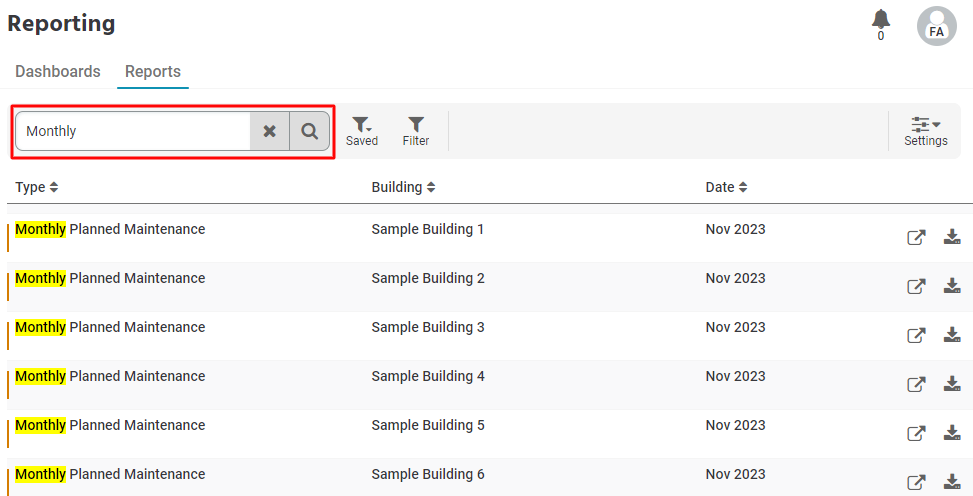This screenshot has height=496, width=973.
Task: Open the FA user avatar menu
Action: click(936, 26)
